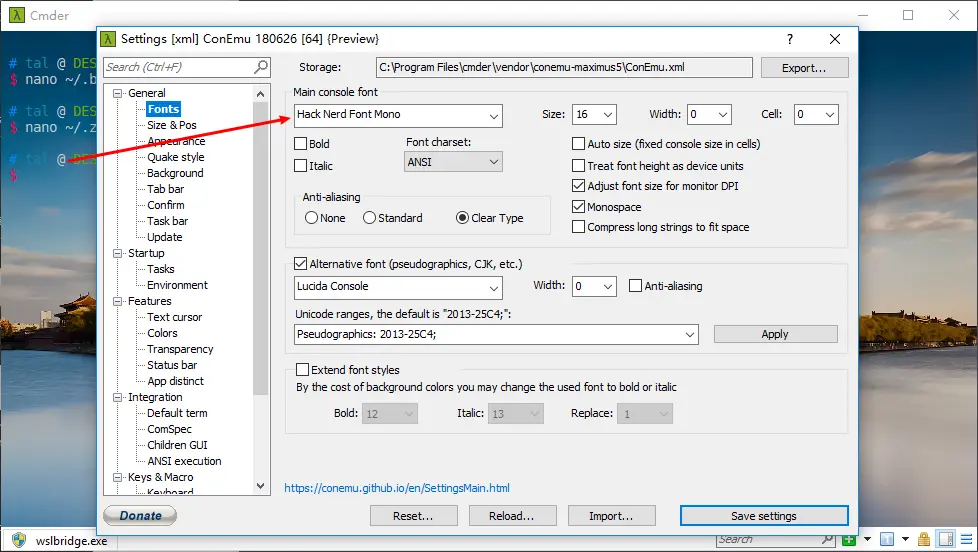The width and height of the screenshot is (978, 552).
Task: Open Transparency settings page
Action: click(x=180, y=349)
